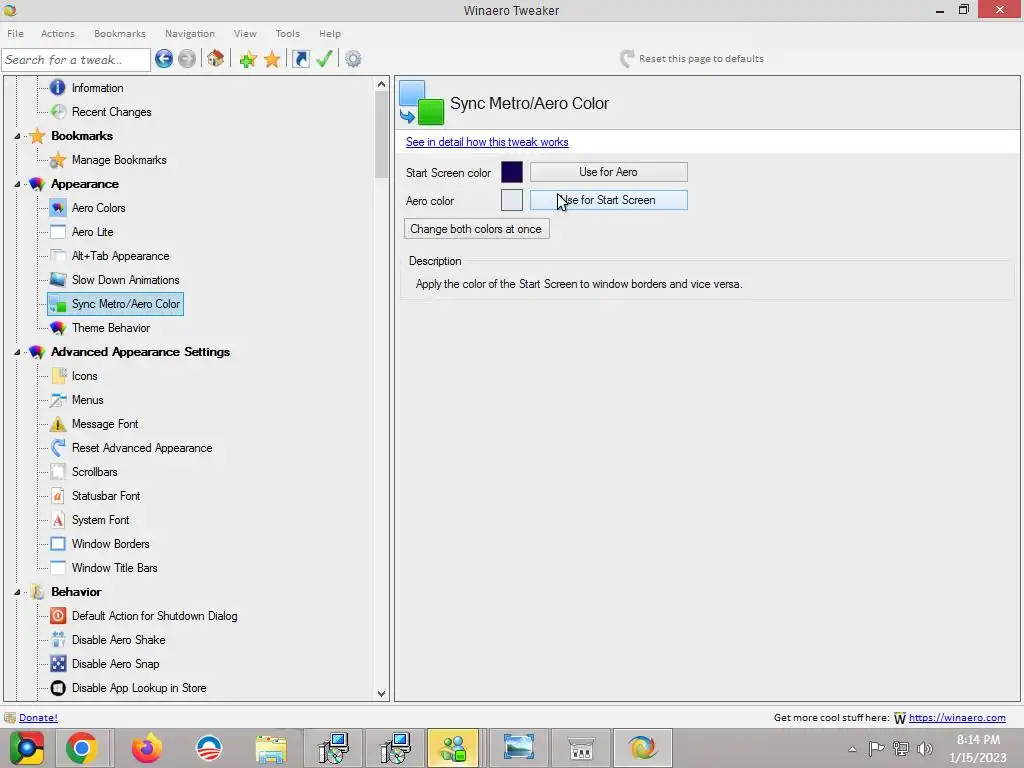The height and width of the screenshot is (768, 1024).
Task: Click the Use for Start Screen button
Action: pyautogui.click(x=608, y=200)
